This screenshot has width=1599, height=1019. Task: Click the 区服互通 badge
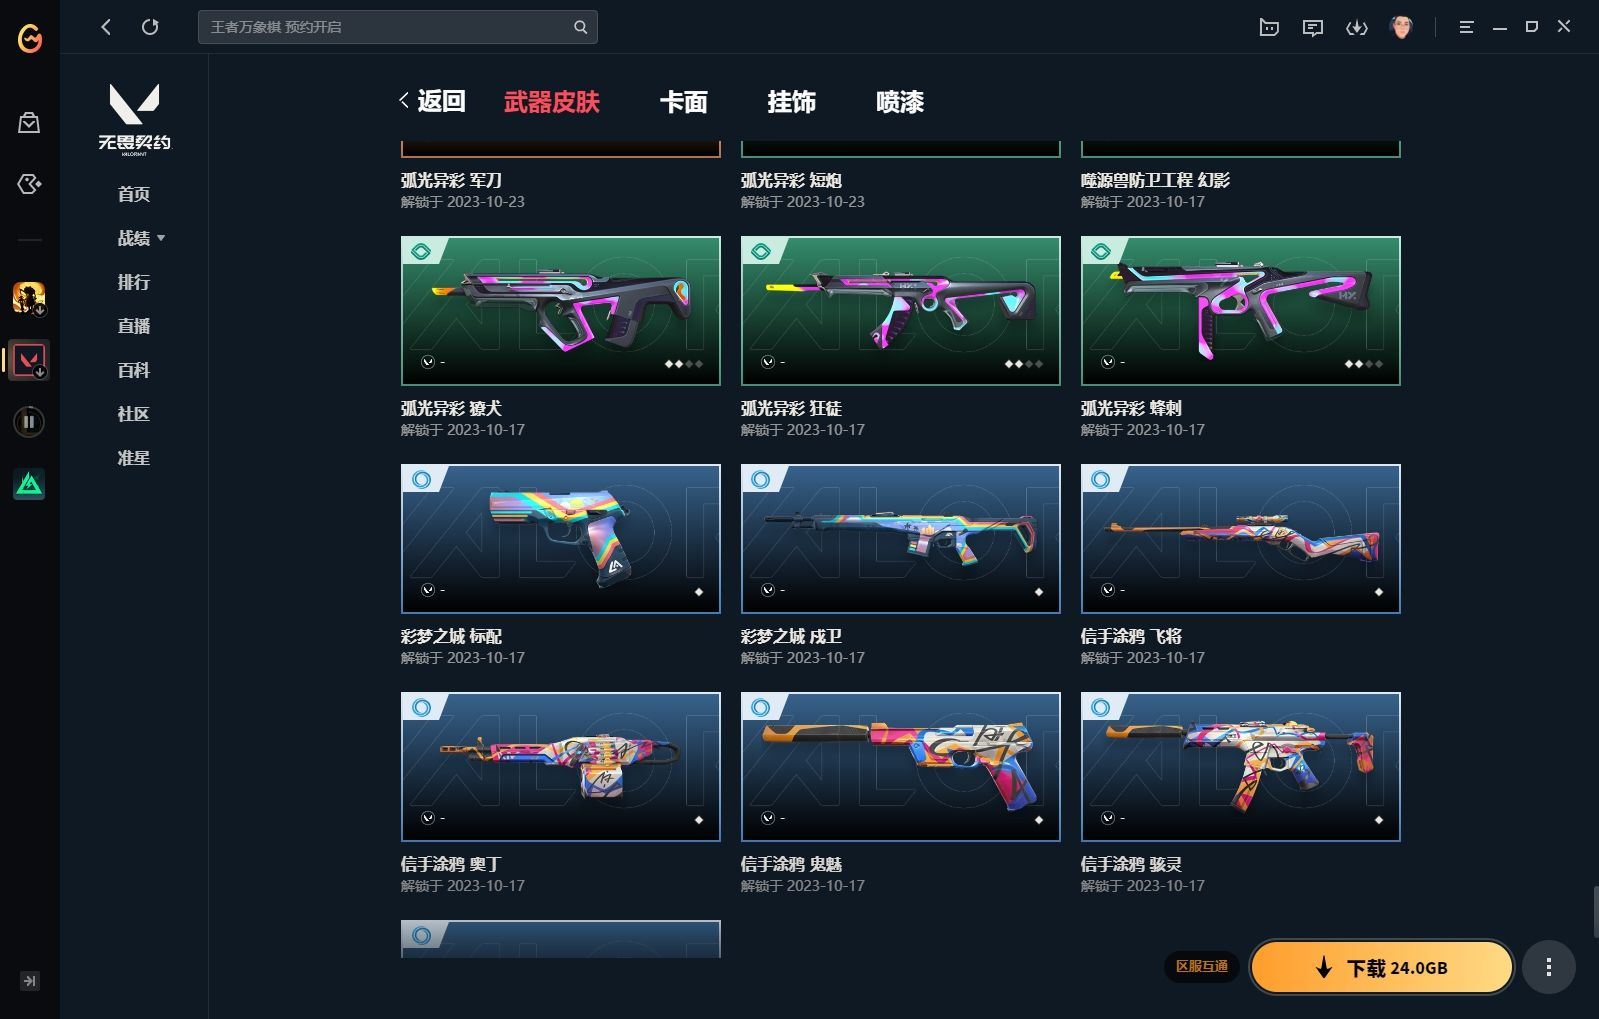click(x=1201, y=967)
